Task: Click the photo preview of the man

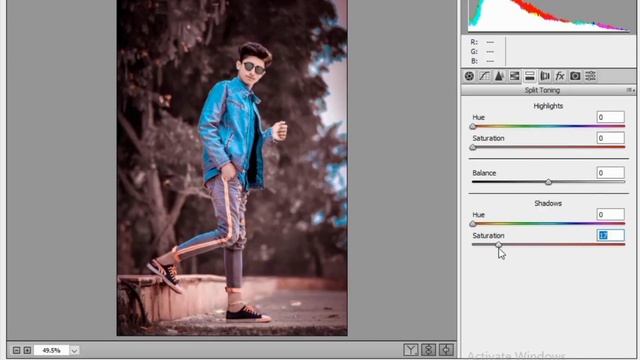Action: point(232,168)
